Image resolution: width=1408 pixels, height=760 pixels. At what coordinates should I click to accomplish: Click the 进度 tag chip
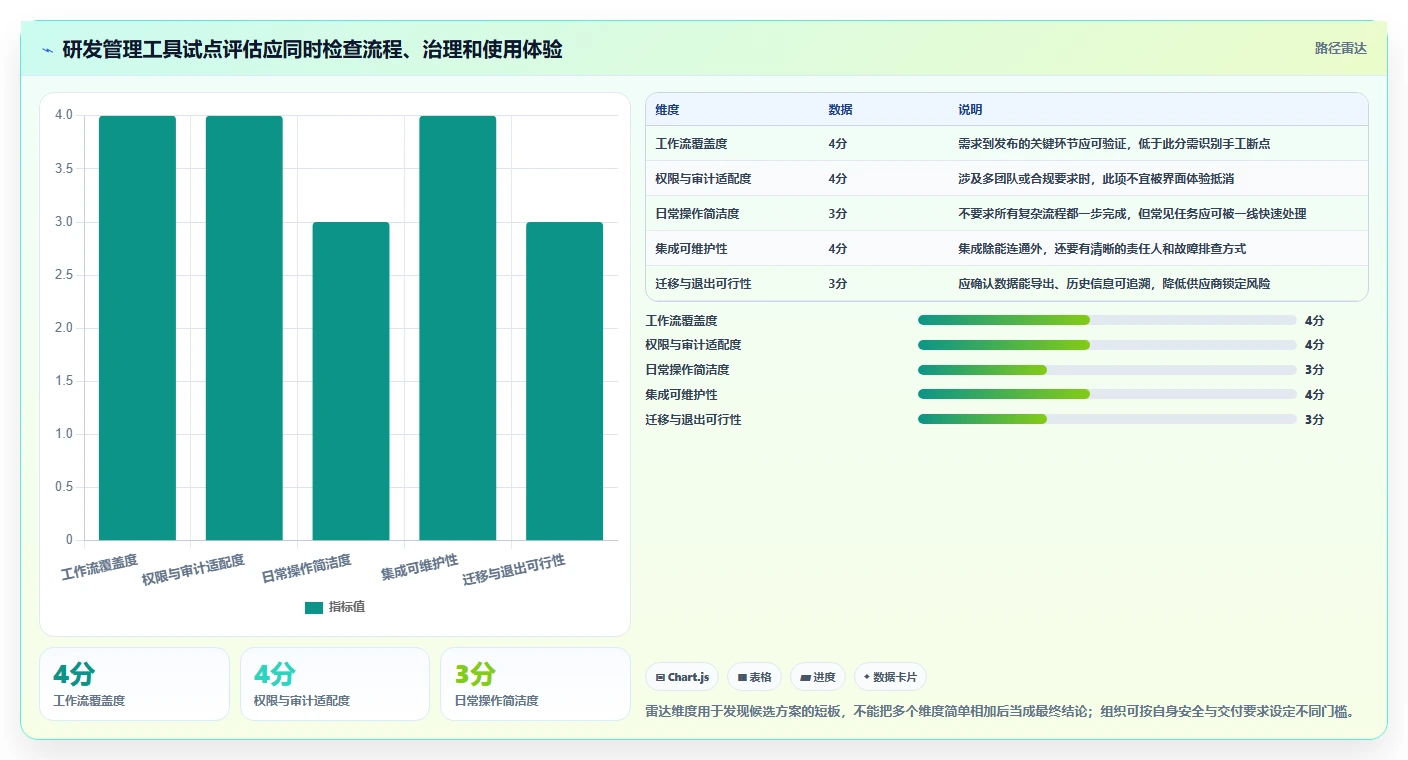click(x=817, y=677)
